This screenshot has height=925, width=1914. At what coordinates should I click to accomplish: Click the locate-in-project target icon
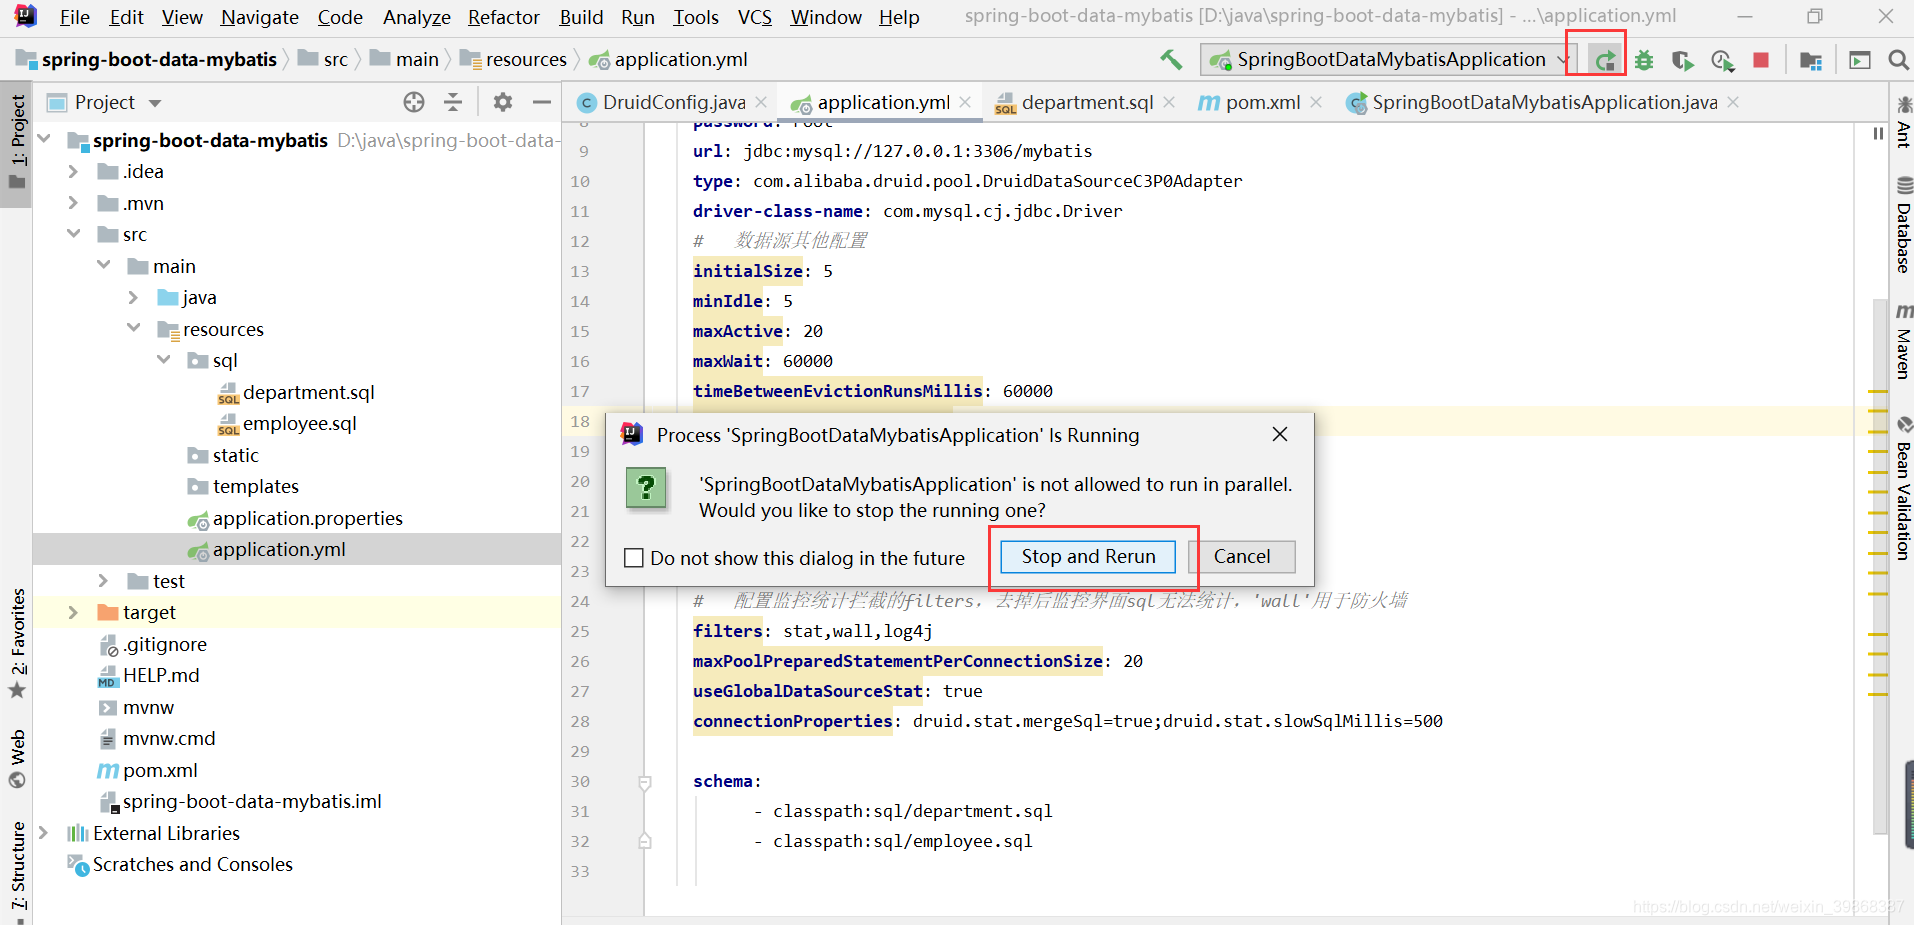coord(414,102)
